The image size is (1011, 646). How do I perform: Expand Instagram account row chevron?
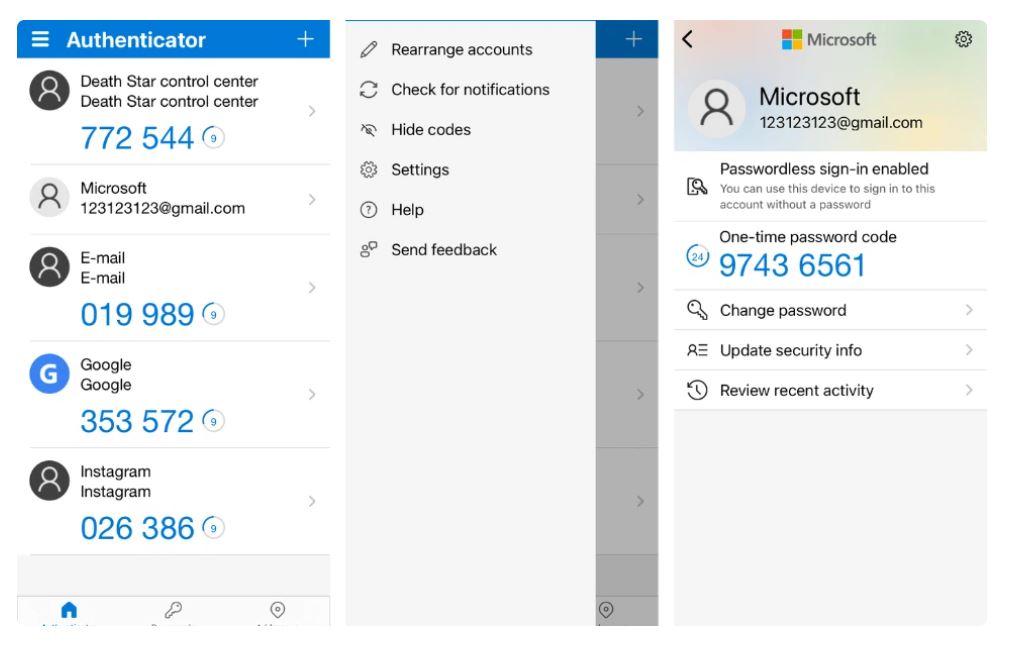312,502
